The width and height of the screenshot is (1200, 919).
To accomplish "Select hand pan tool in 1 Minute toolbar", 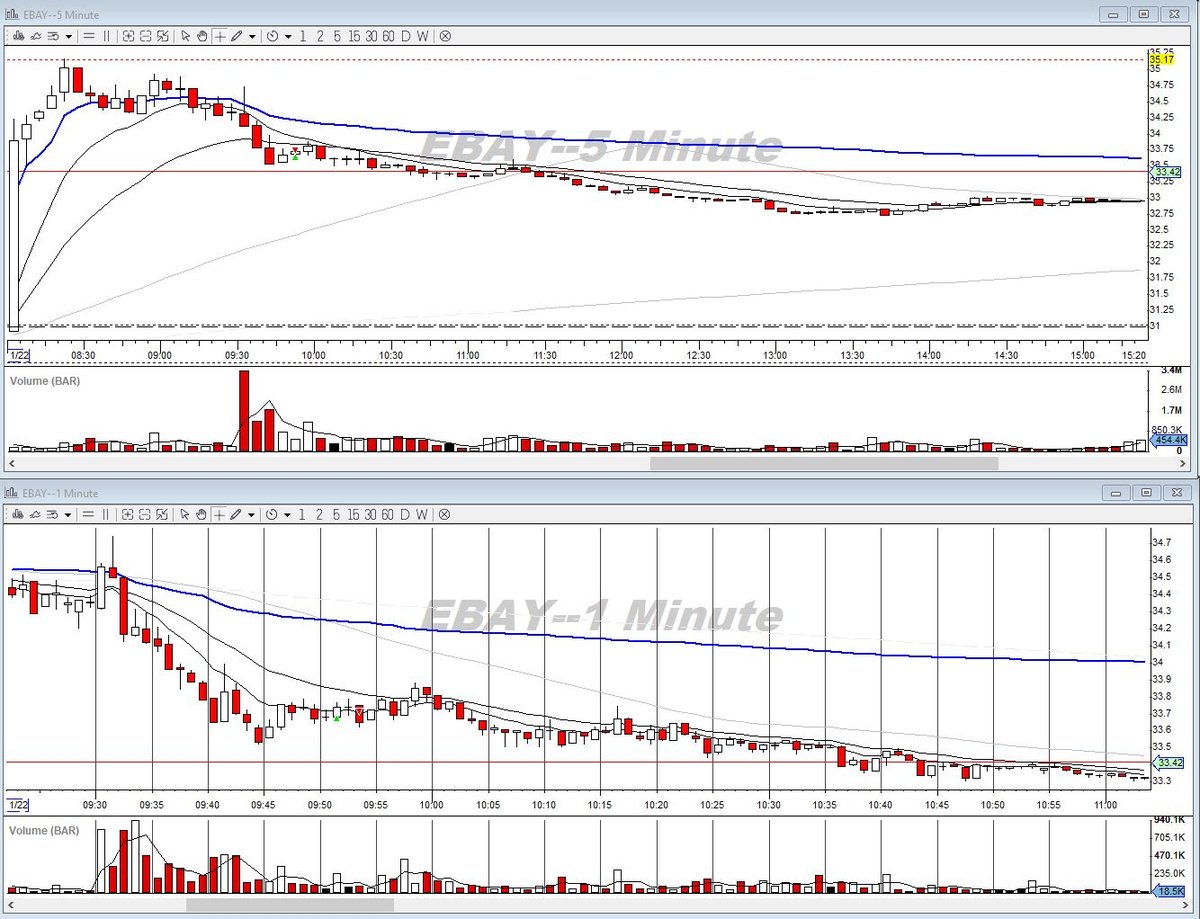I will click(202, 514).
